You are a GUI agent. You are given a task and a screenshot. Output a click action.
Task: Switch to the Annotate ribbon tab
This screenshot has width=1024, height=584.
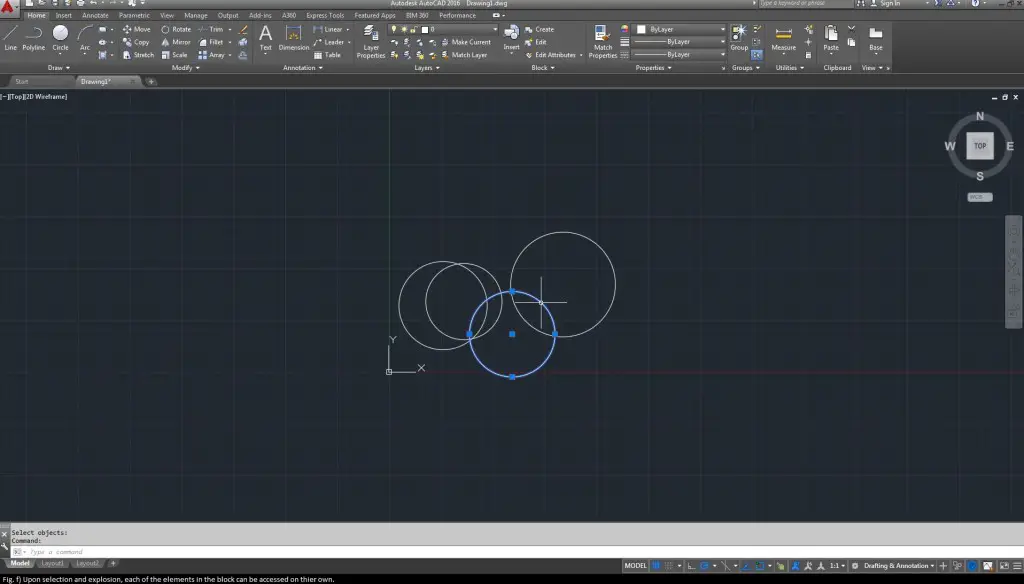pyautogui.click(x=95, y=16)
